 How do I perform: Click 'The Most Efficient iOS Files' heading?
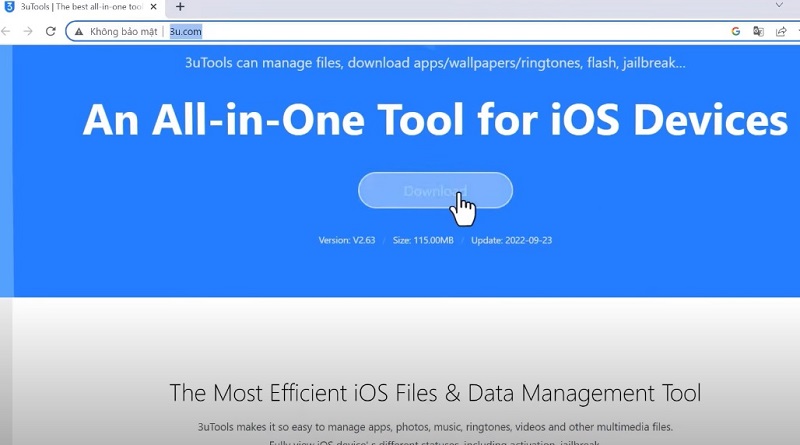(x=435, y=393)
